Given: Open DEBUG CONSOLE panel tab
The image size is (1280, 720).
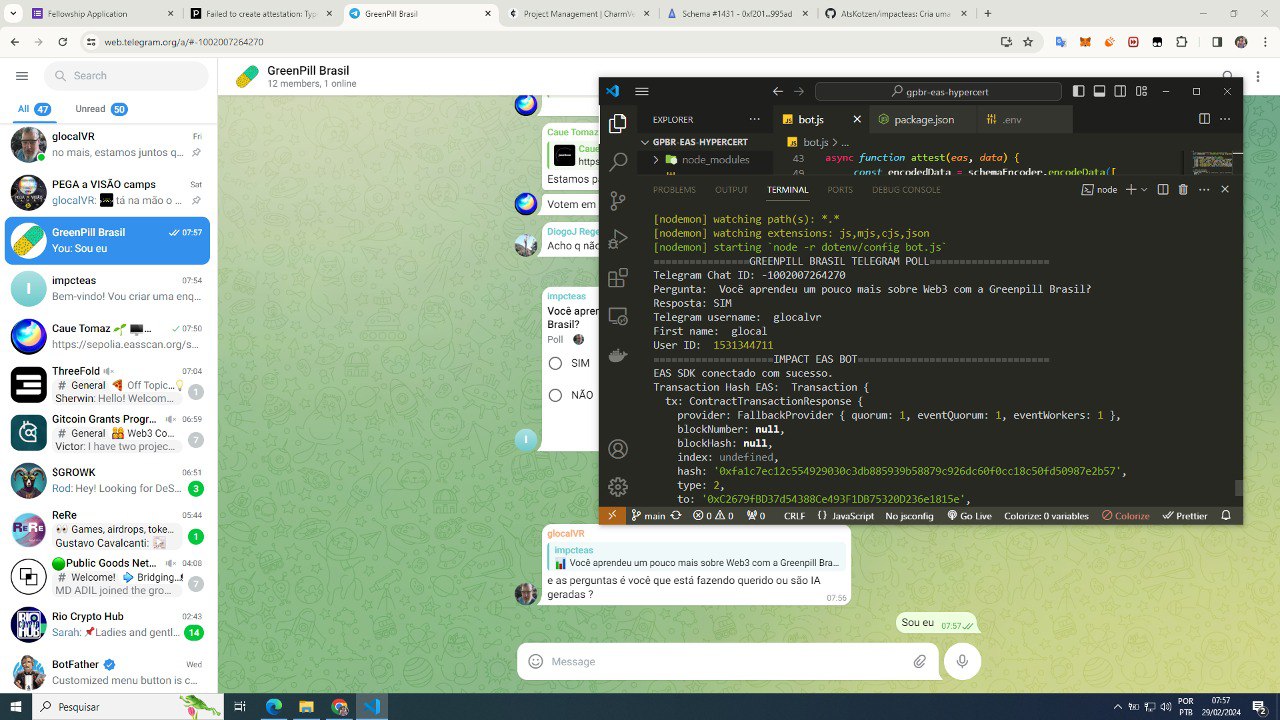Looking at the screenshot, I should pos(906,190).
